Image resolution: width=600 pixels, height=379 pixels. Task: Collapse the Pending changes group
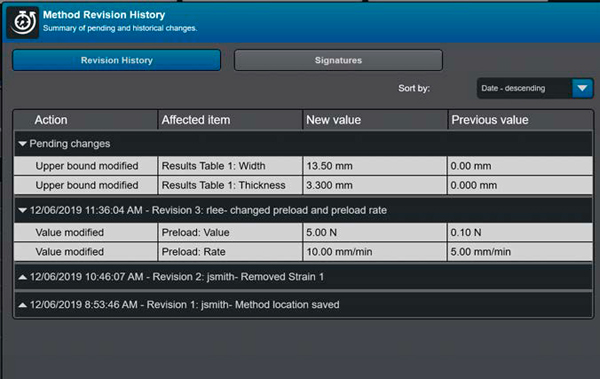pos(23,144)
